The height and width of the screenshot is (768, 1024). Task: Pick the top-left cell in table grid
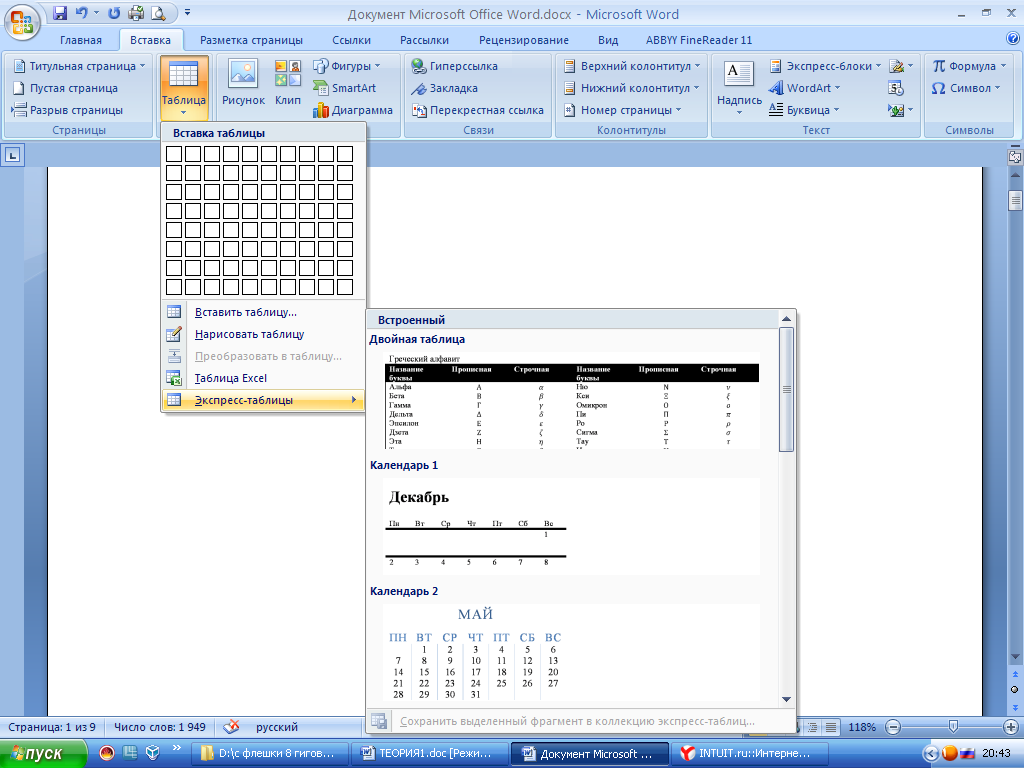pos(174,153)
